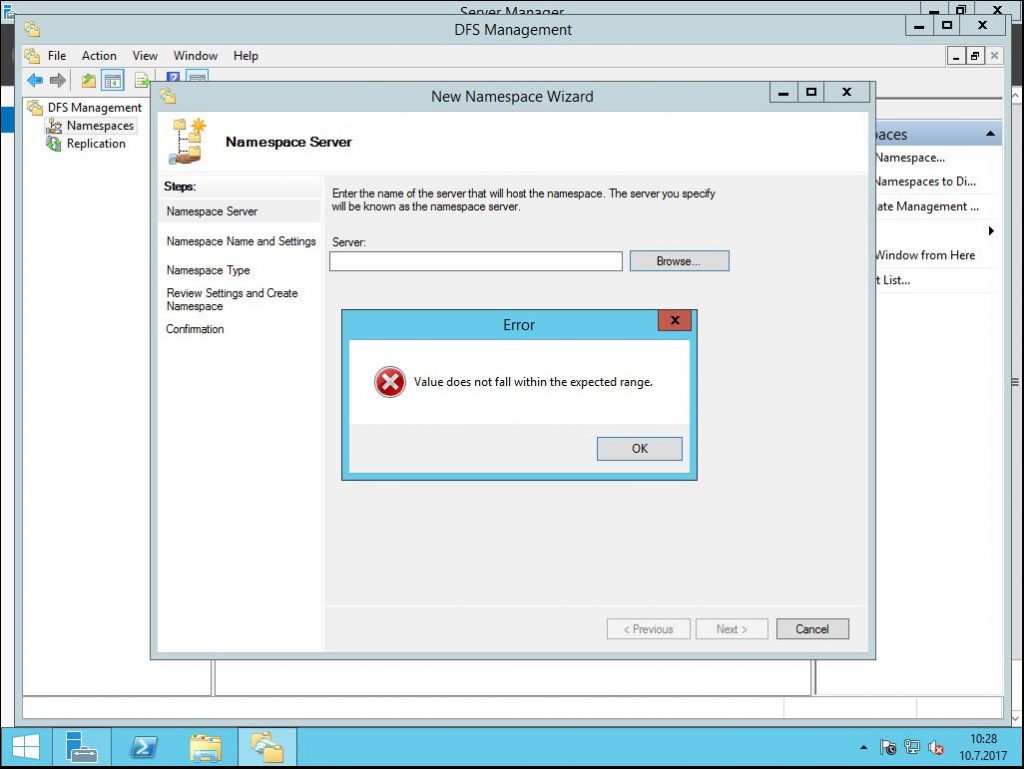The image size is (1024, 769).
Task: Select the Replication tree item
Action: tap(96, 144)
